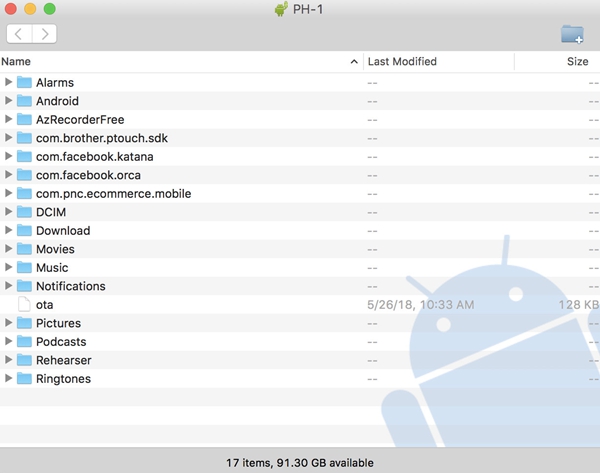Select the Pictures folder icon

(x=24, y=323)
